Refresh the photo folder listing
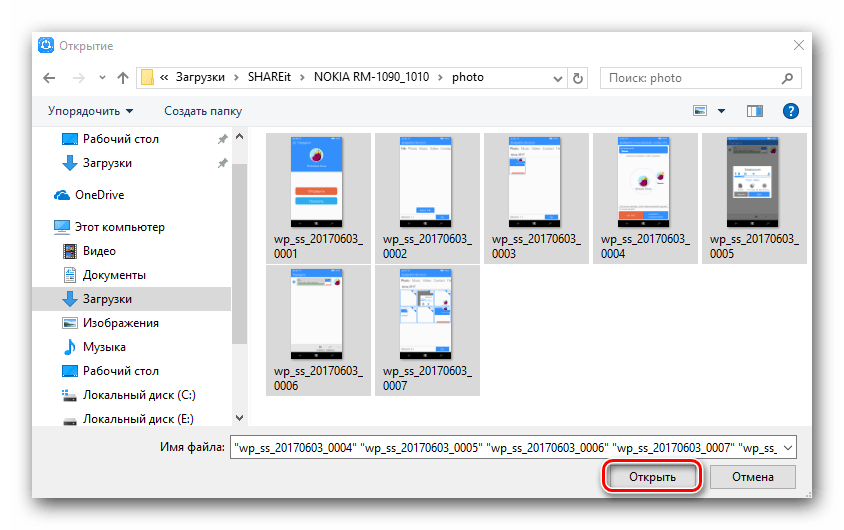844x530 pixels. click(x=578, y=78)
